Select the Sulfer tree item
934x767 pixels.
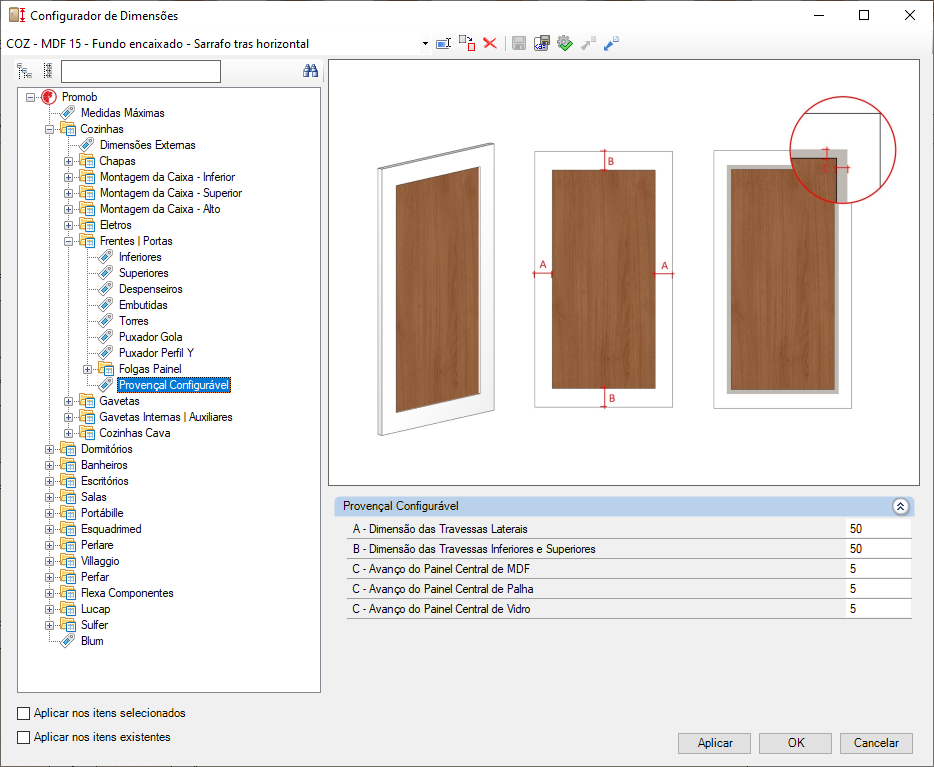click(x=95, y=625)
